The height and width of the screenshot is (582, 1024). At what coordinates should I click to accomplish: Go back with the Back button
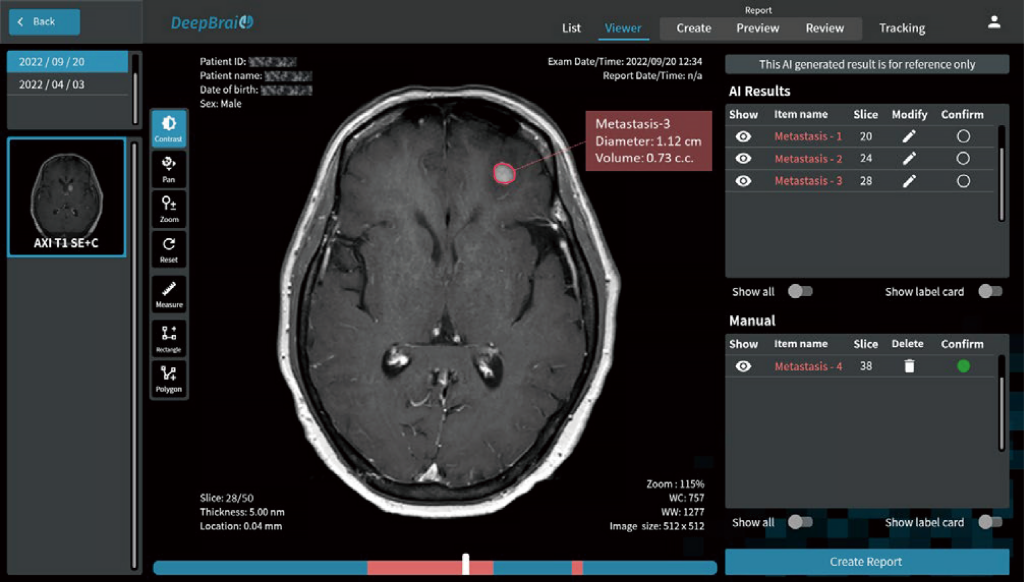(43, 21)
